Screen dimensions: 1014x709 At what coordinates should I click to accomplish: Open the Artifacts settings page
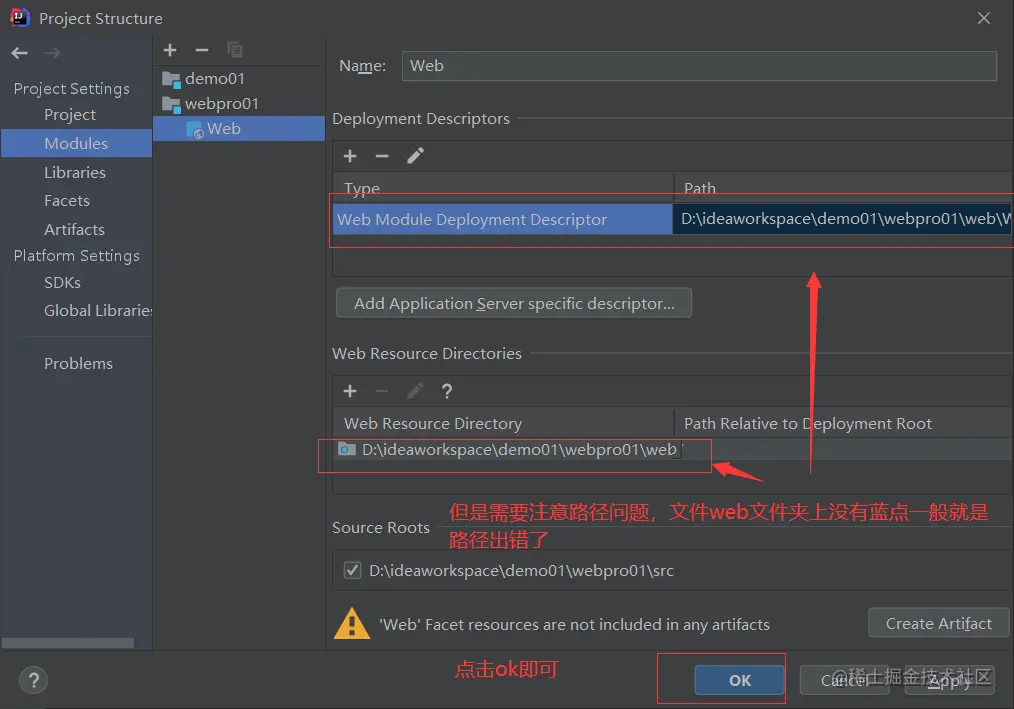pyautogui.click(x=74, y=229)
